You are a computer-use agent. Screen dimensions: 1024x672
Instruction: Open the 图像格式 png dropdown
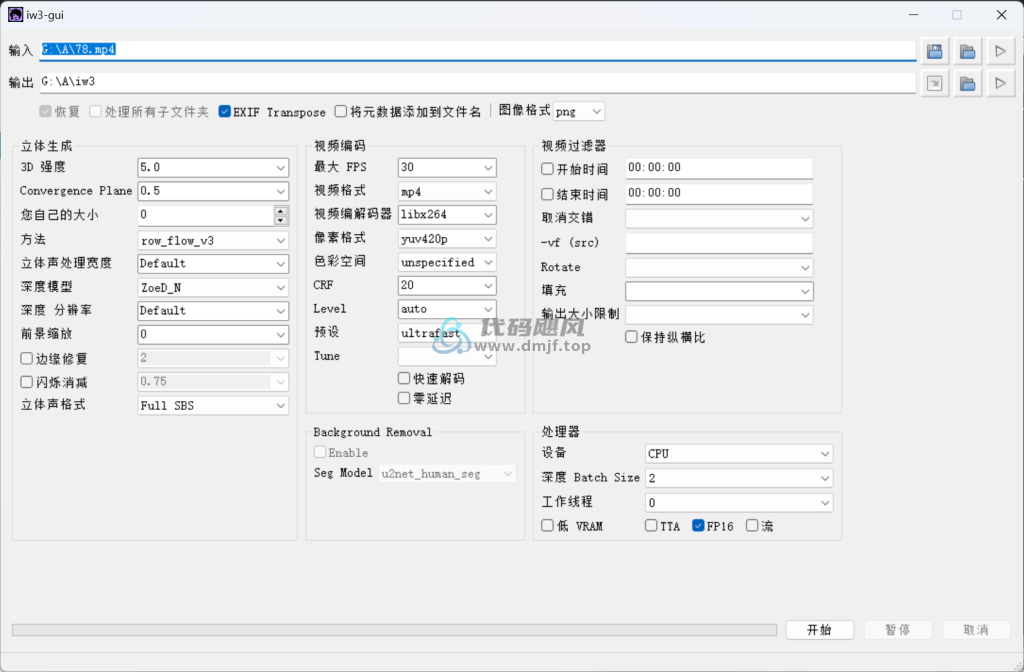(579, 112)
